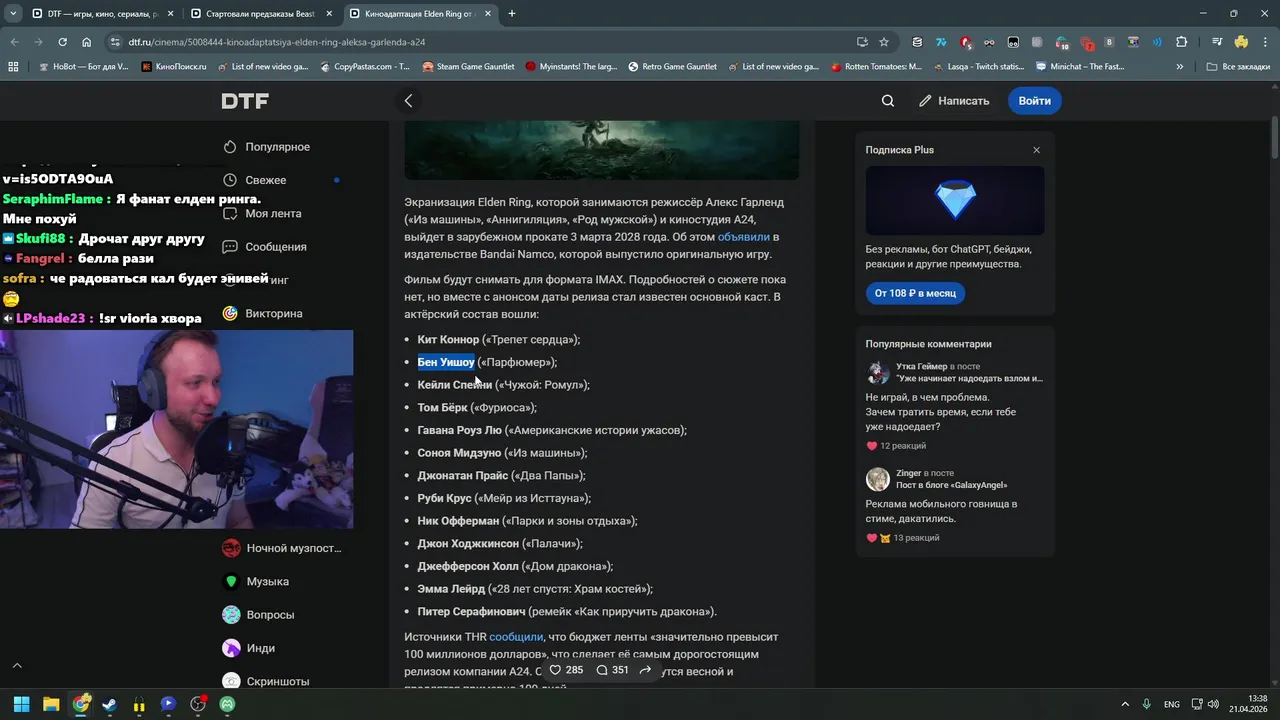Open volume control in system tray
Image resolution: width=1280 pixels, height=720 pixels.
click(1213, 704)
